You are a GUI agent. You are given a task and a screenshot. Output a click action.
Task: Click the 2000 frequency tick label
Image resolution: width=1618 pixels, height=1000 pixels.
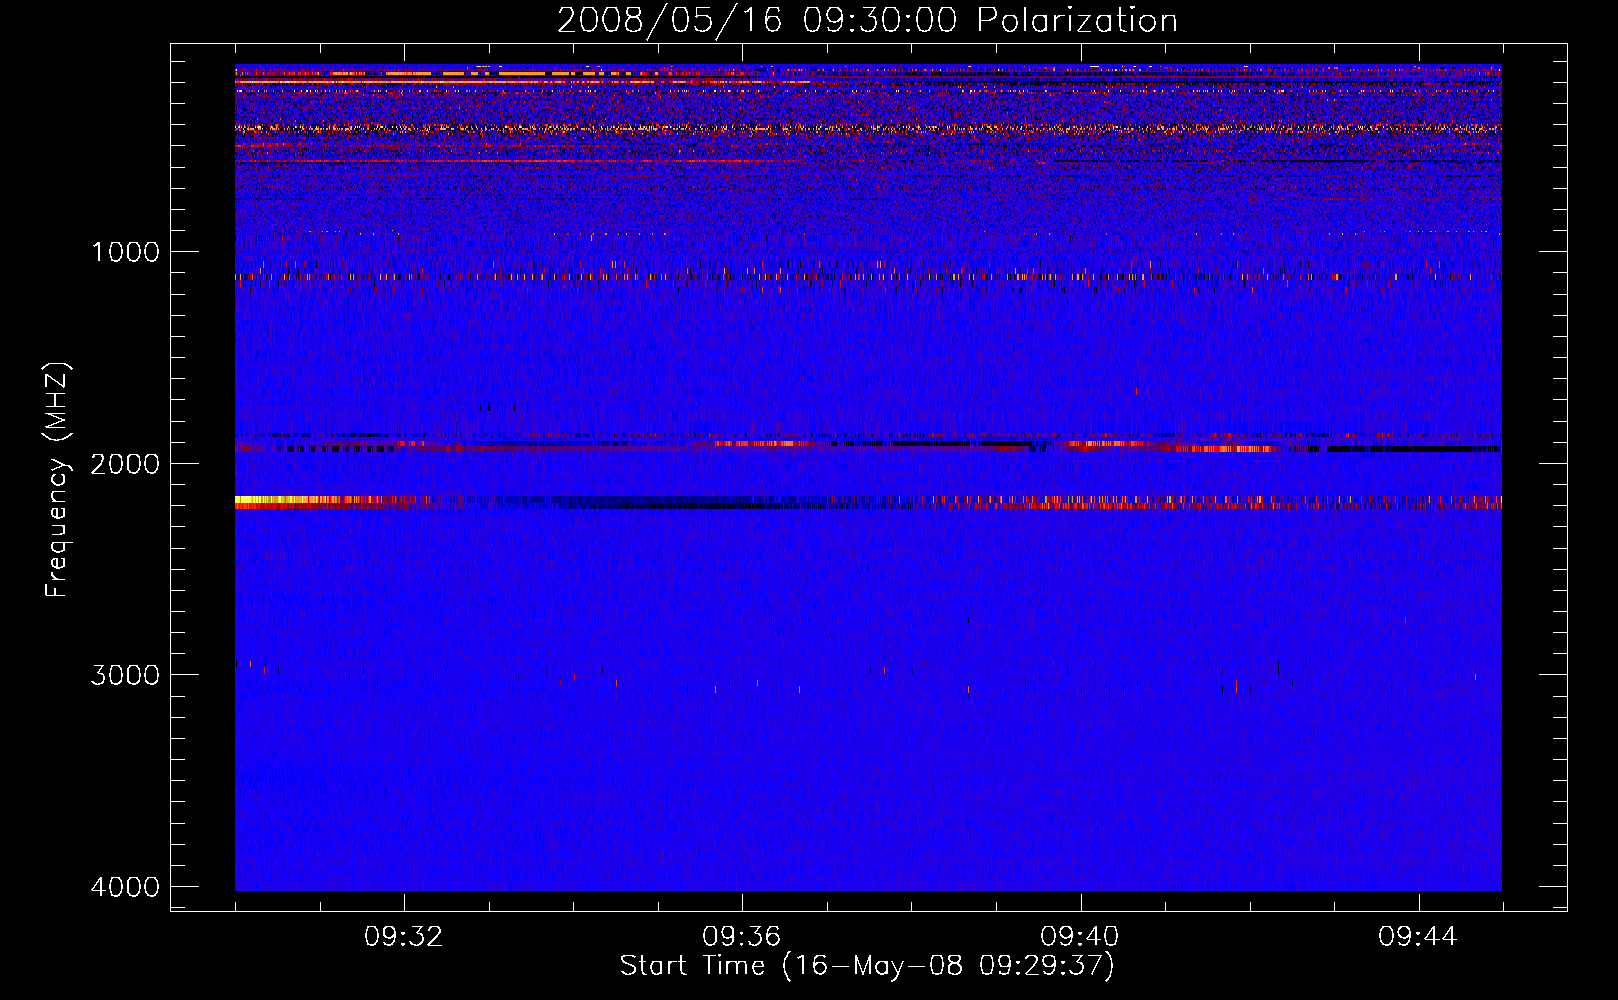[125, 463]
